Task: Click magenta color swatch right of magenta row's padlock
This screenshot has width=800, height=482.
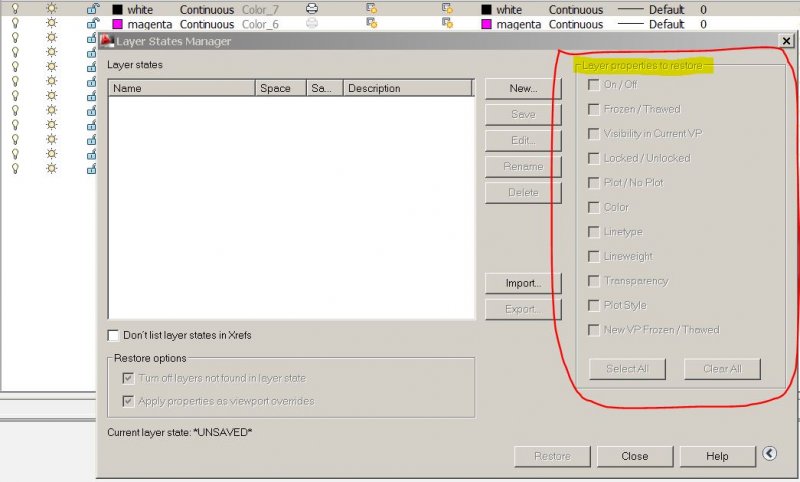Action: 117,24
